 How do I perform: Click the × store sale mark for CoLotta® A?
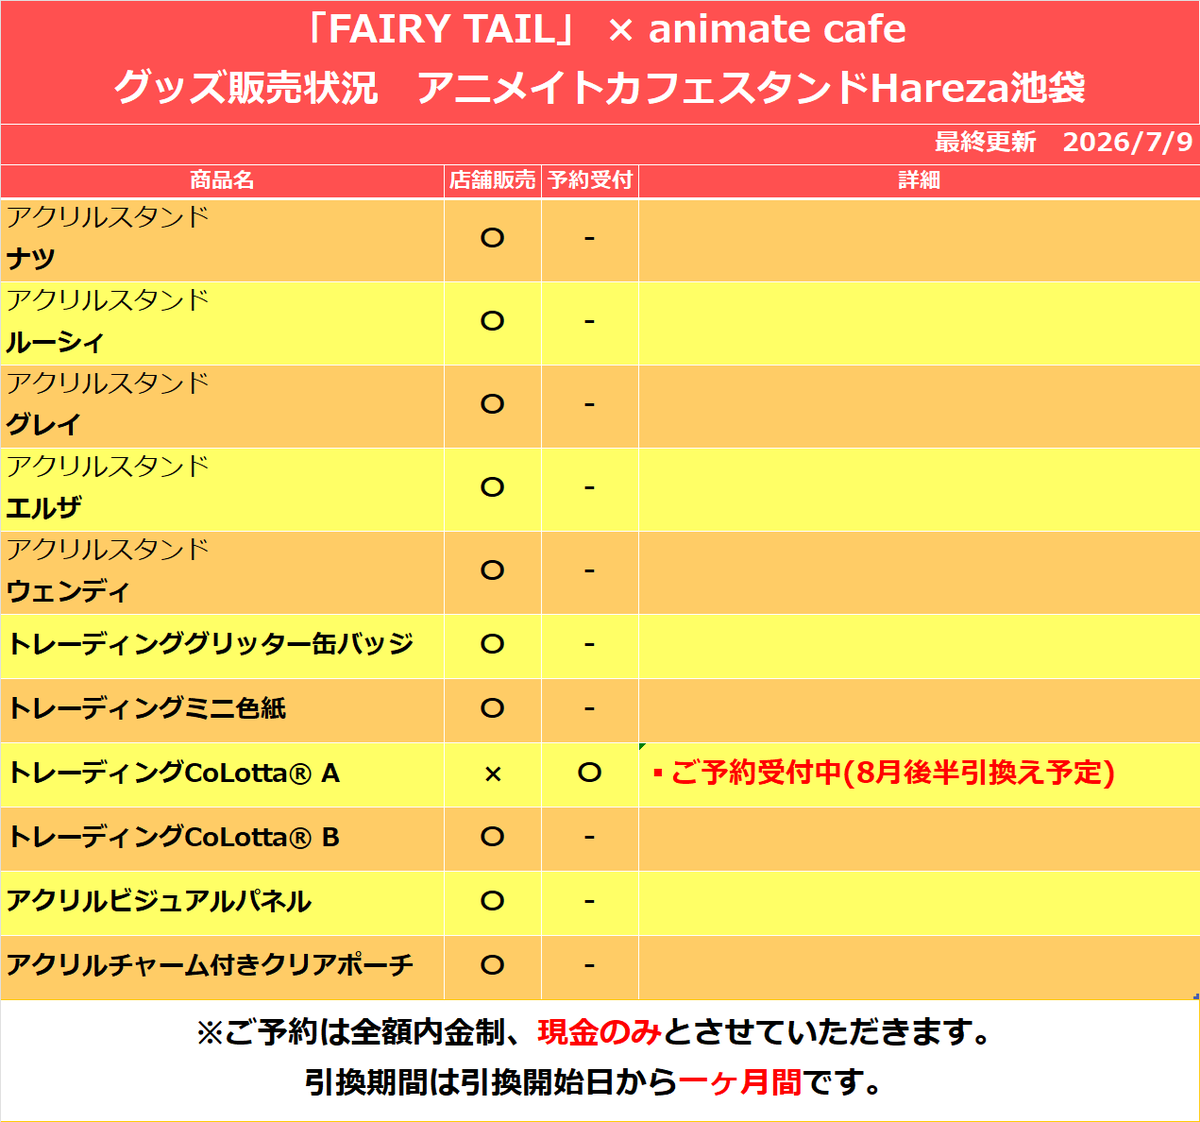click(492, 774)
